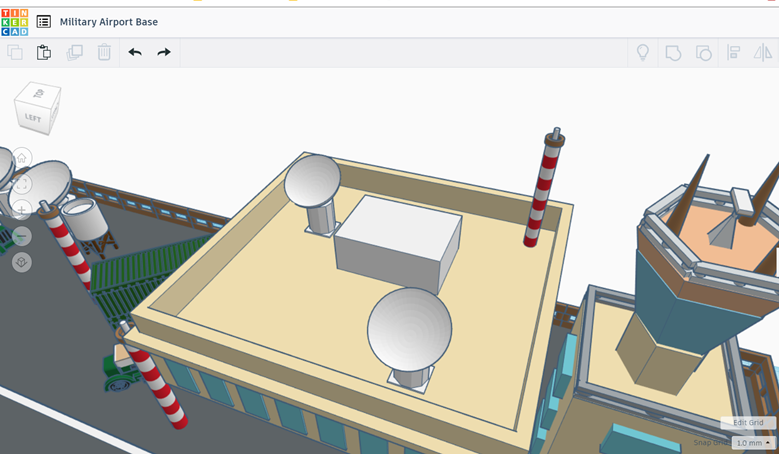779x454 pixels.
Task: Redo the last action
Action: pos(164,52)
